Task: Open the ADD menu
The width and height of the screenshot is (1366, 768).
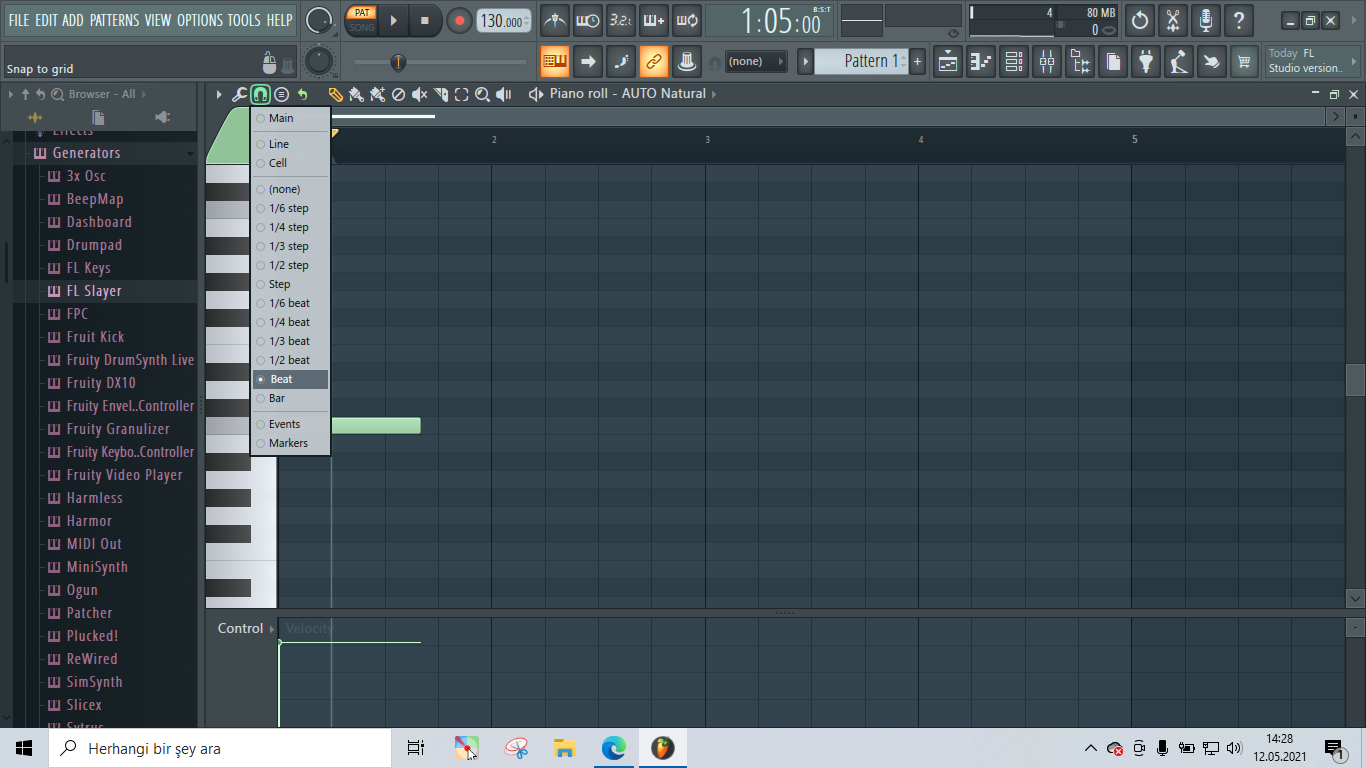Action: coord(73,20)
